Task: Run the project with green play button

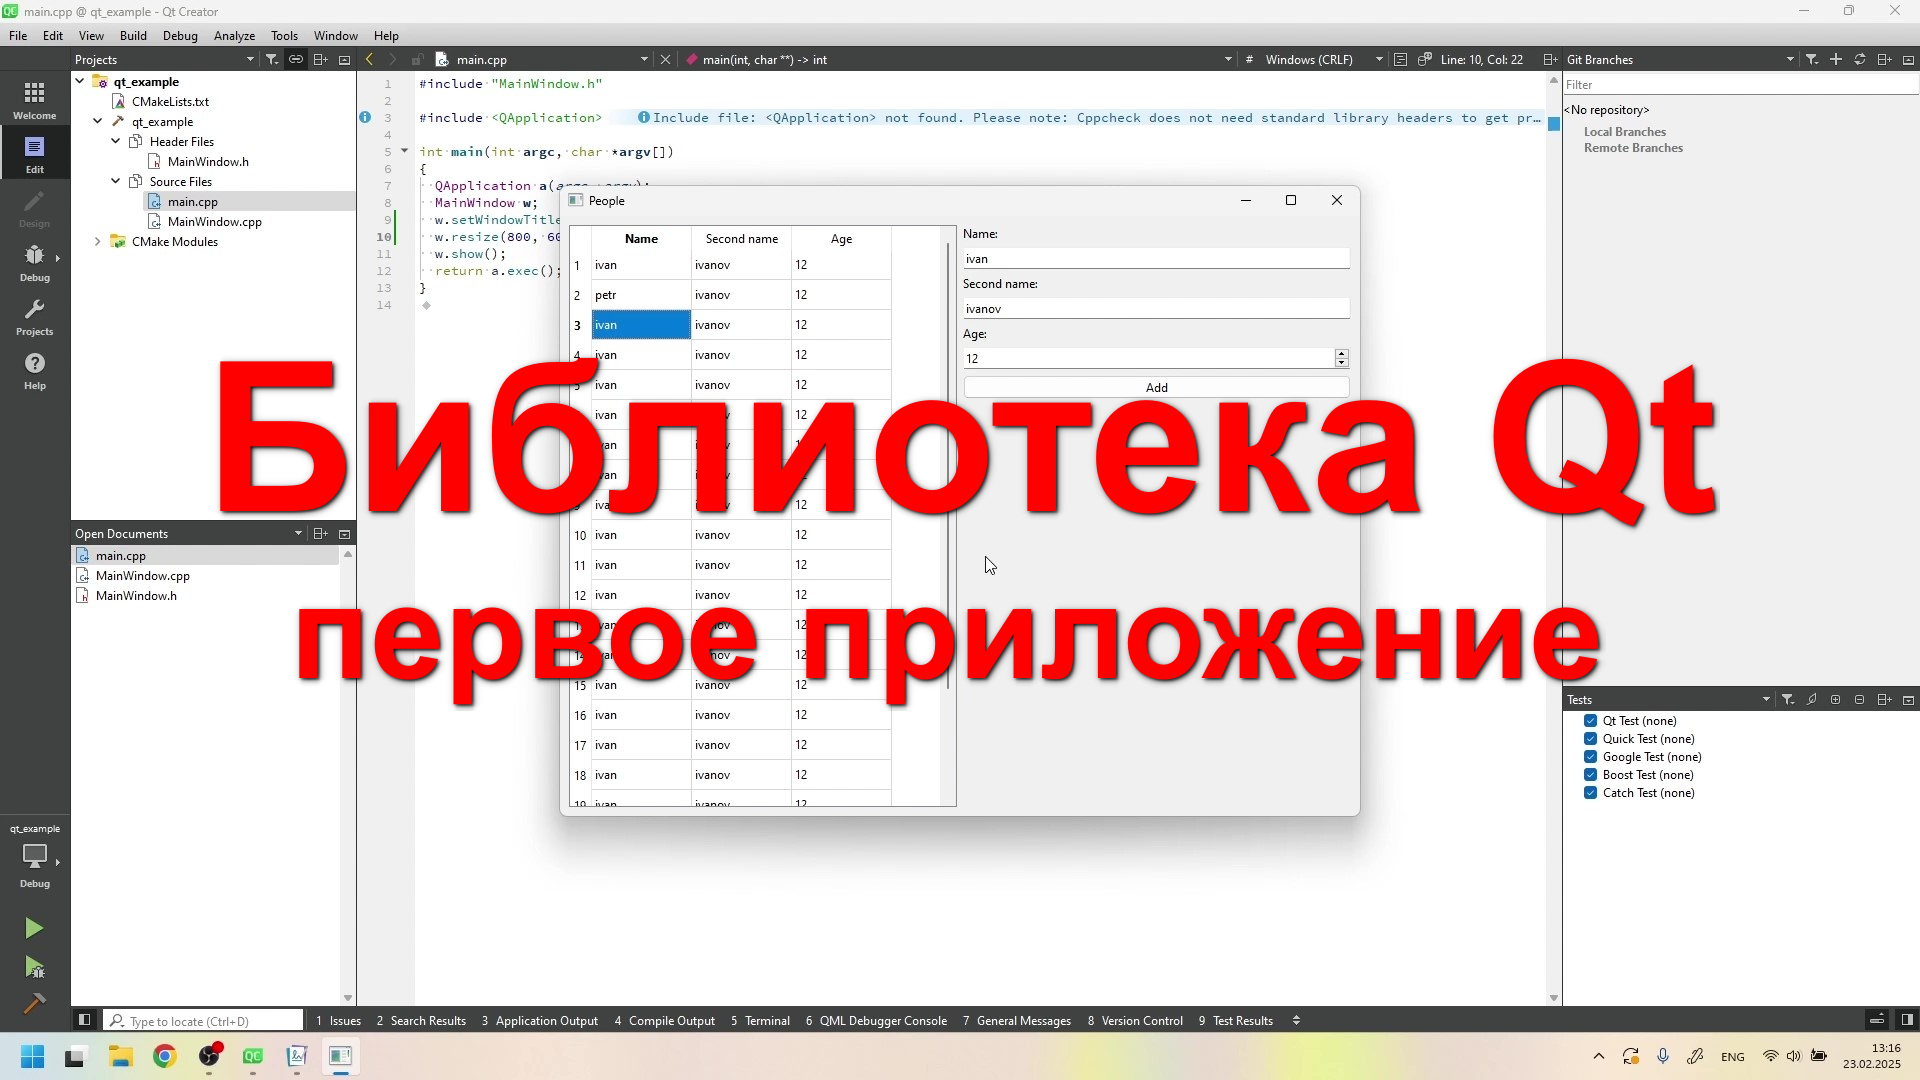Action: [x=34, y=928]
